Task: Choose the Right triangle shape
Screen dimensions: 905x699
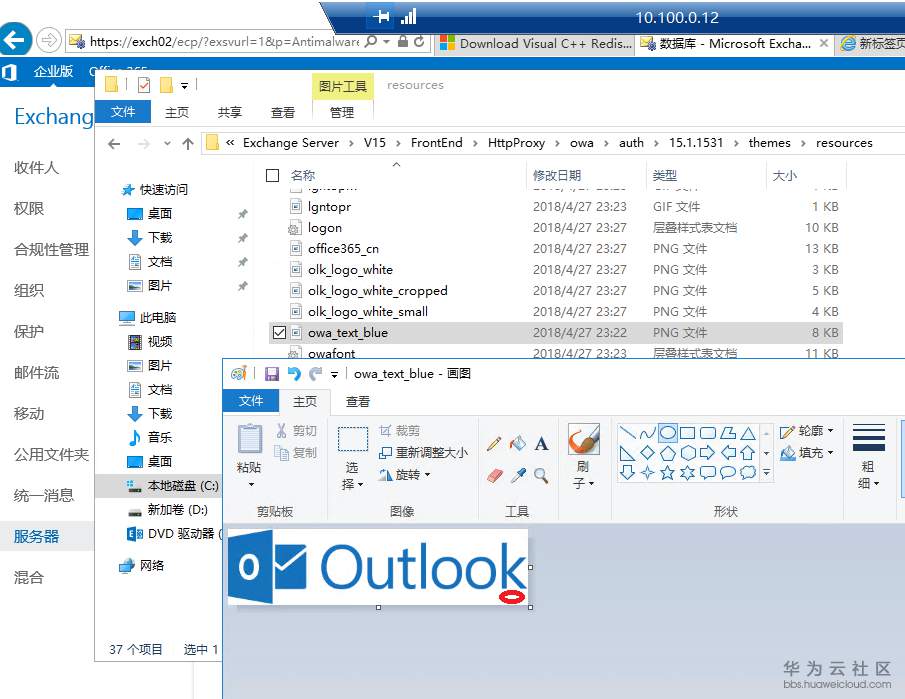Action: pyautogui.click(x=627, y=453)
